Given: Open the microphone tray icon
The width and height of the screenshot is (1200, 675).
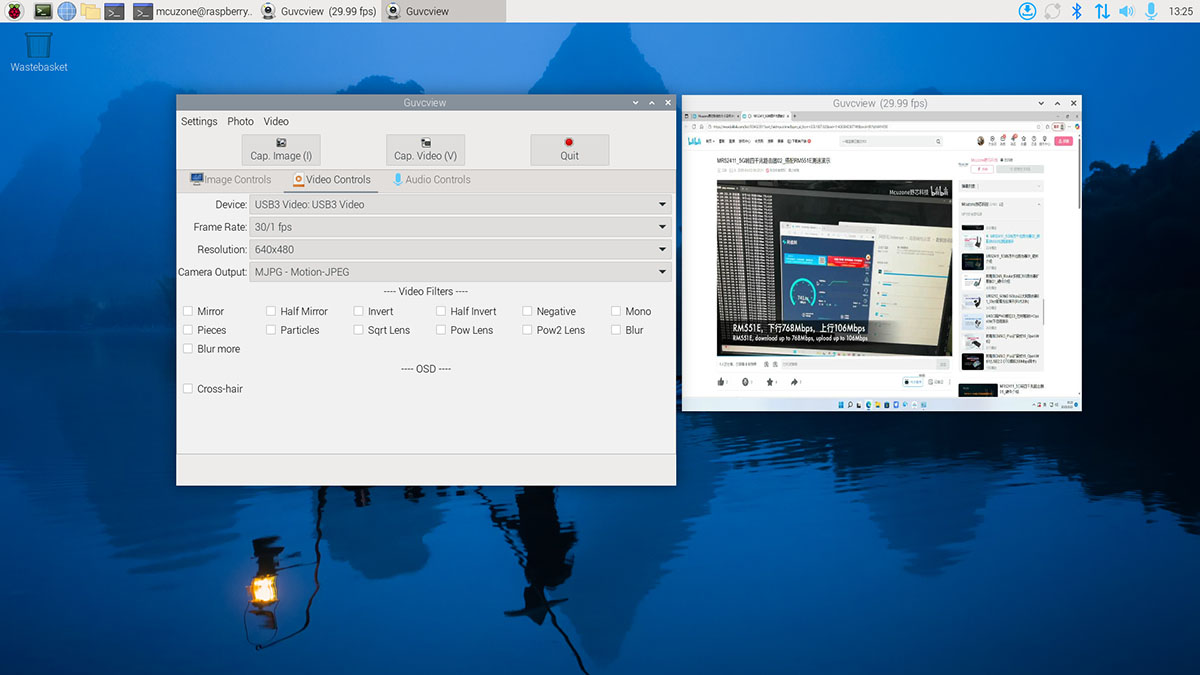Looking at the screenshot, I should click(1151, 11).
